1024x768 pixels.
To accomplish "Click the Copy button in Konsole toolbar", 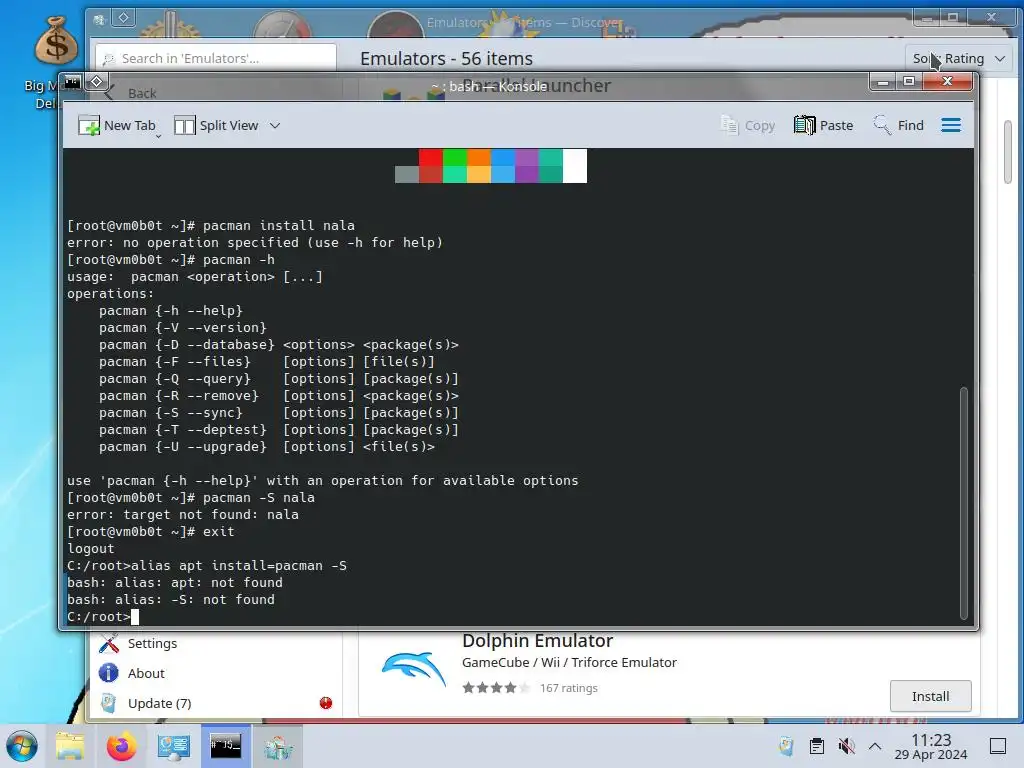I will tap(747, 125).
